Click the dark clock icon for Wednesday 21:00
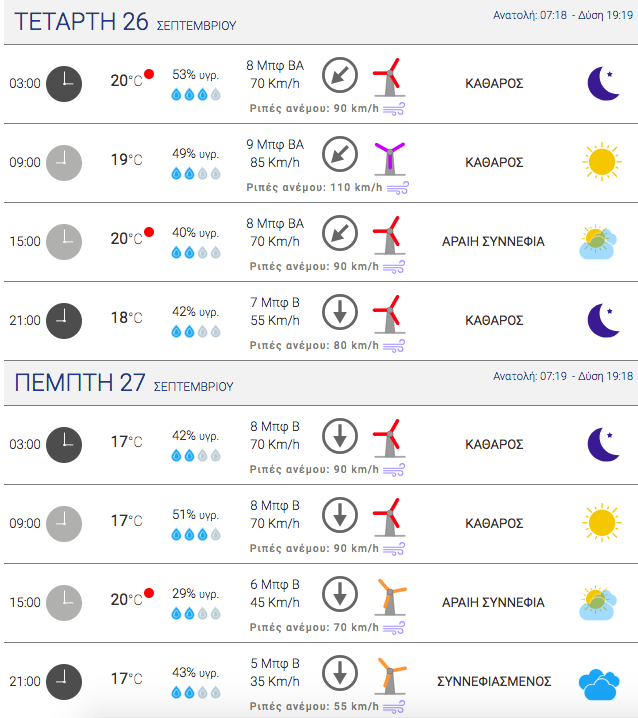This screenshot has height=718, width=638. coord(64,320)
